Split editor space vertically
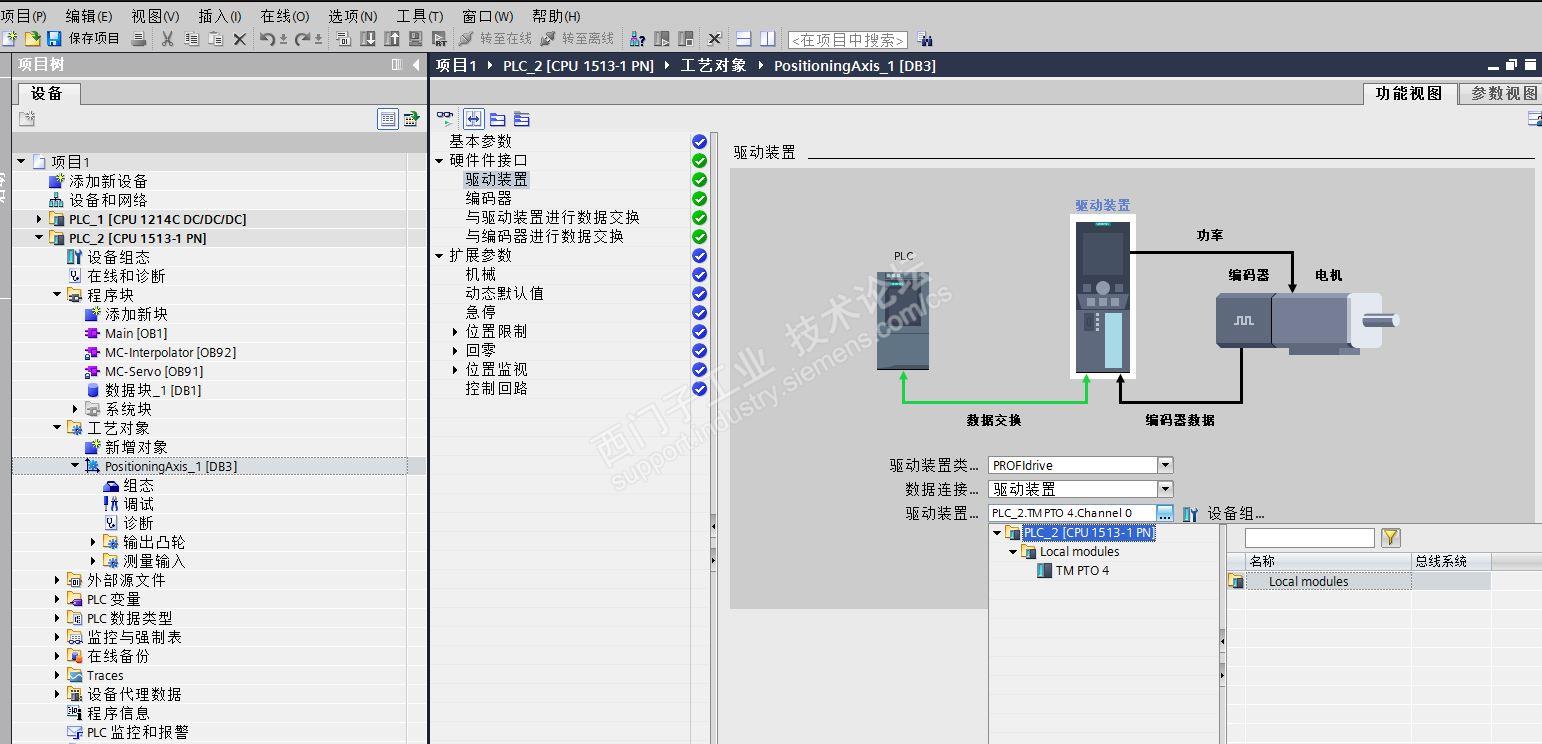The height and width of the screenshot is (744, 1542). [x=767, y=39]
